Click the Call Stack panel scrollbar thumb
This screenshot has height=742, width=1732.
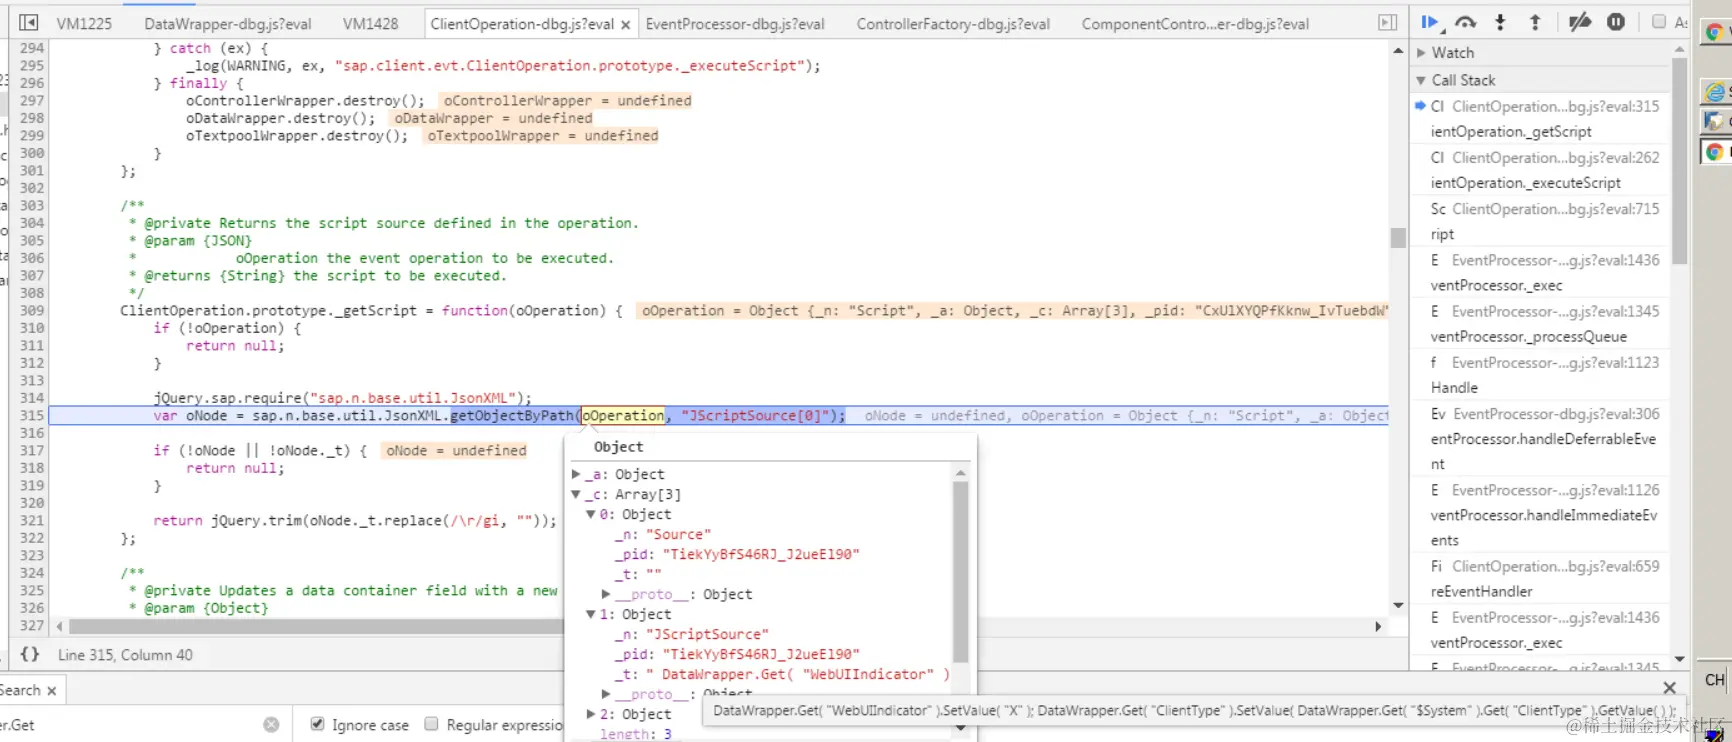pyautogui.click(x=1680, y=160)
